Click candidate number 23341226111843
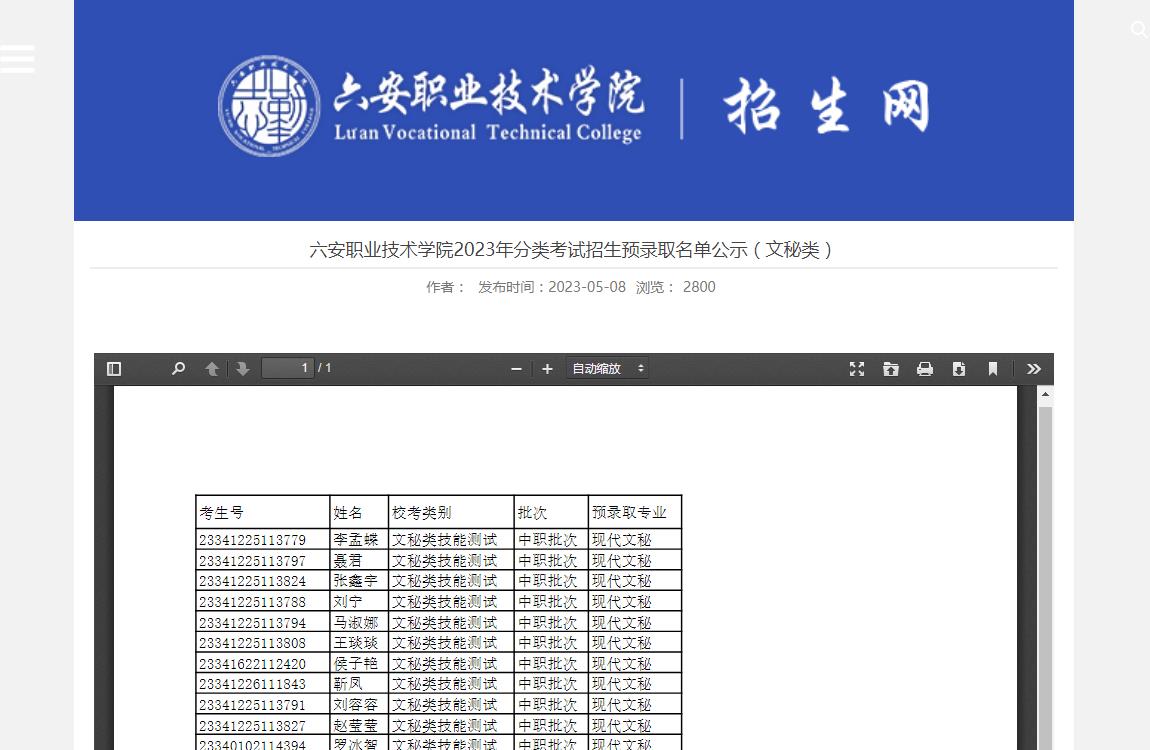The image size is (1150, 750). 252,684
